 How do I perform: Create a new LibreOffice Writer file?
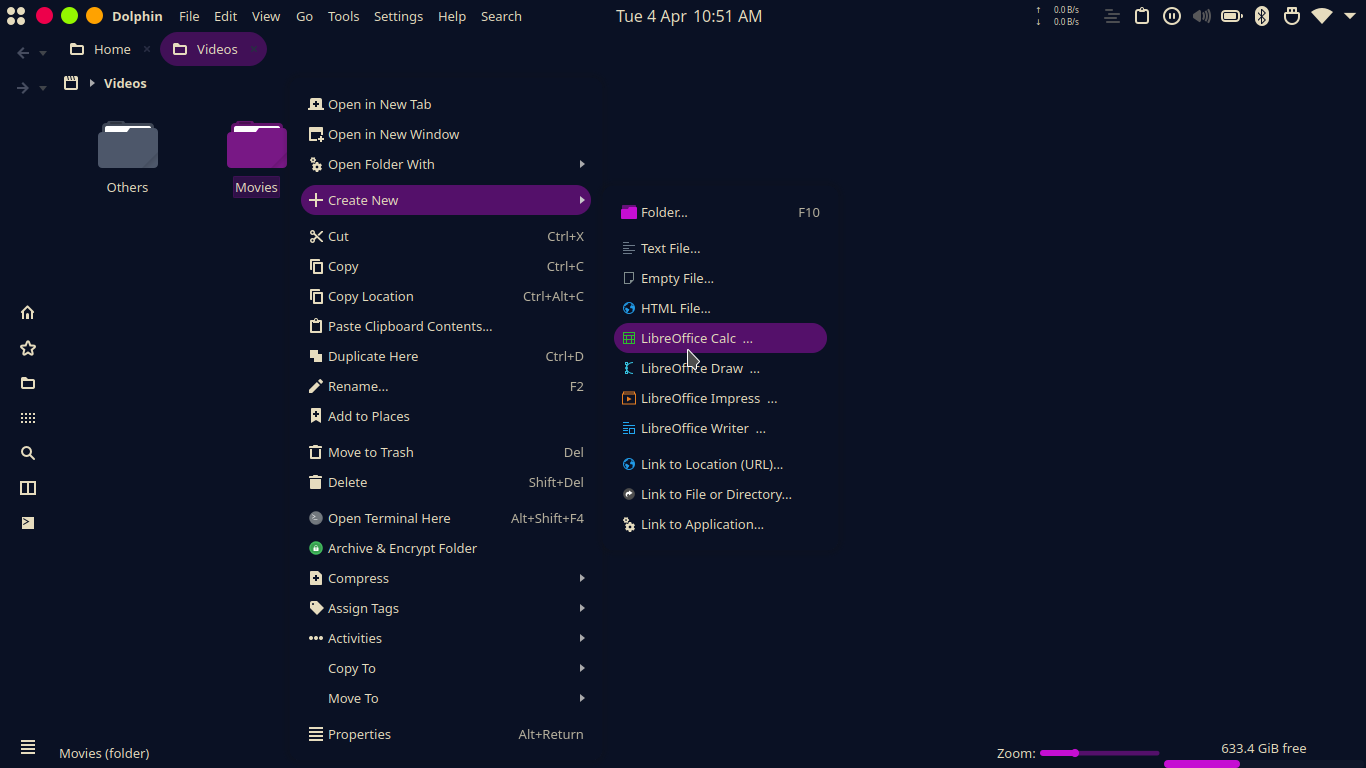point(720,428)
